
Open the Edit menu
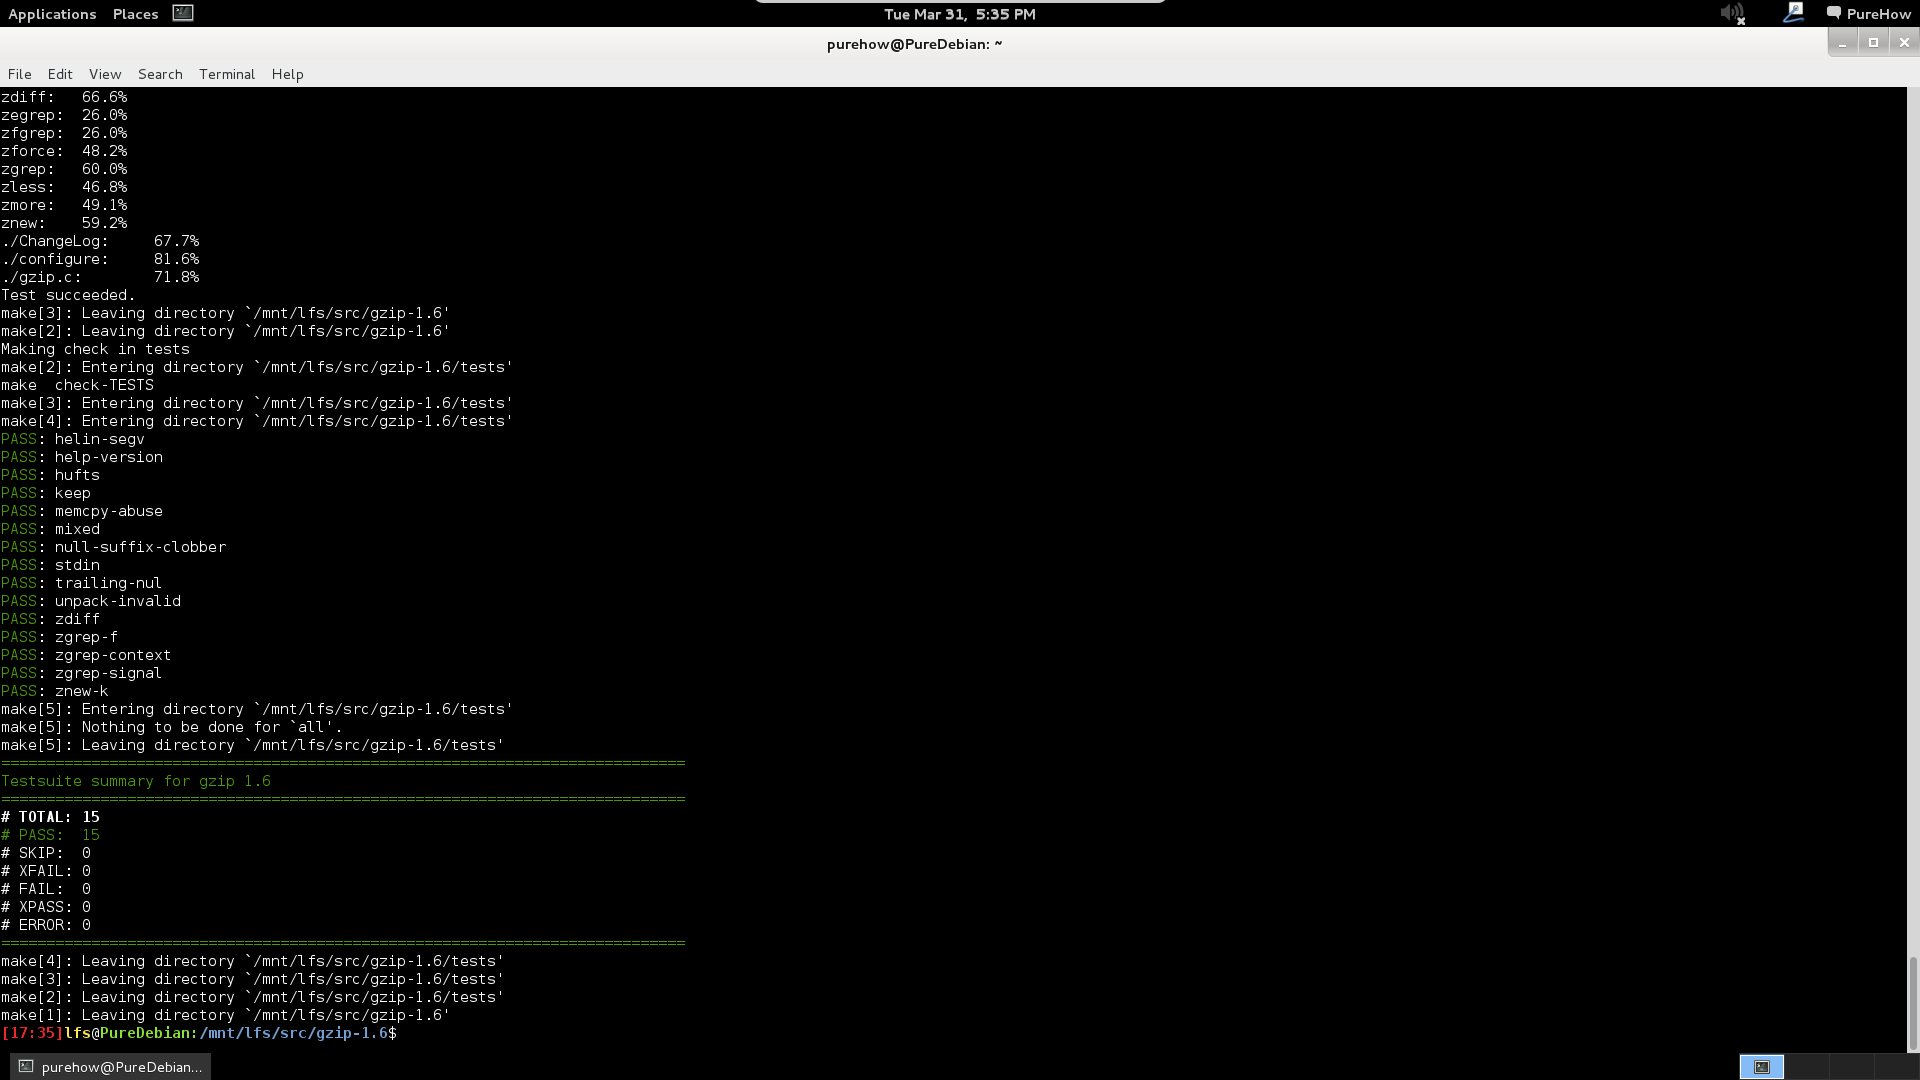click(x=60, y=74)
